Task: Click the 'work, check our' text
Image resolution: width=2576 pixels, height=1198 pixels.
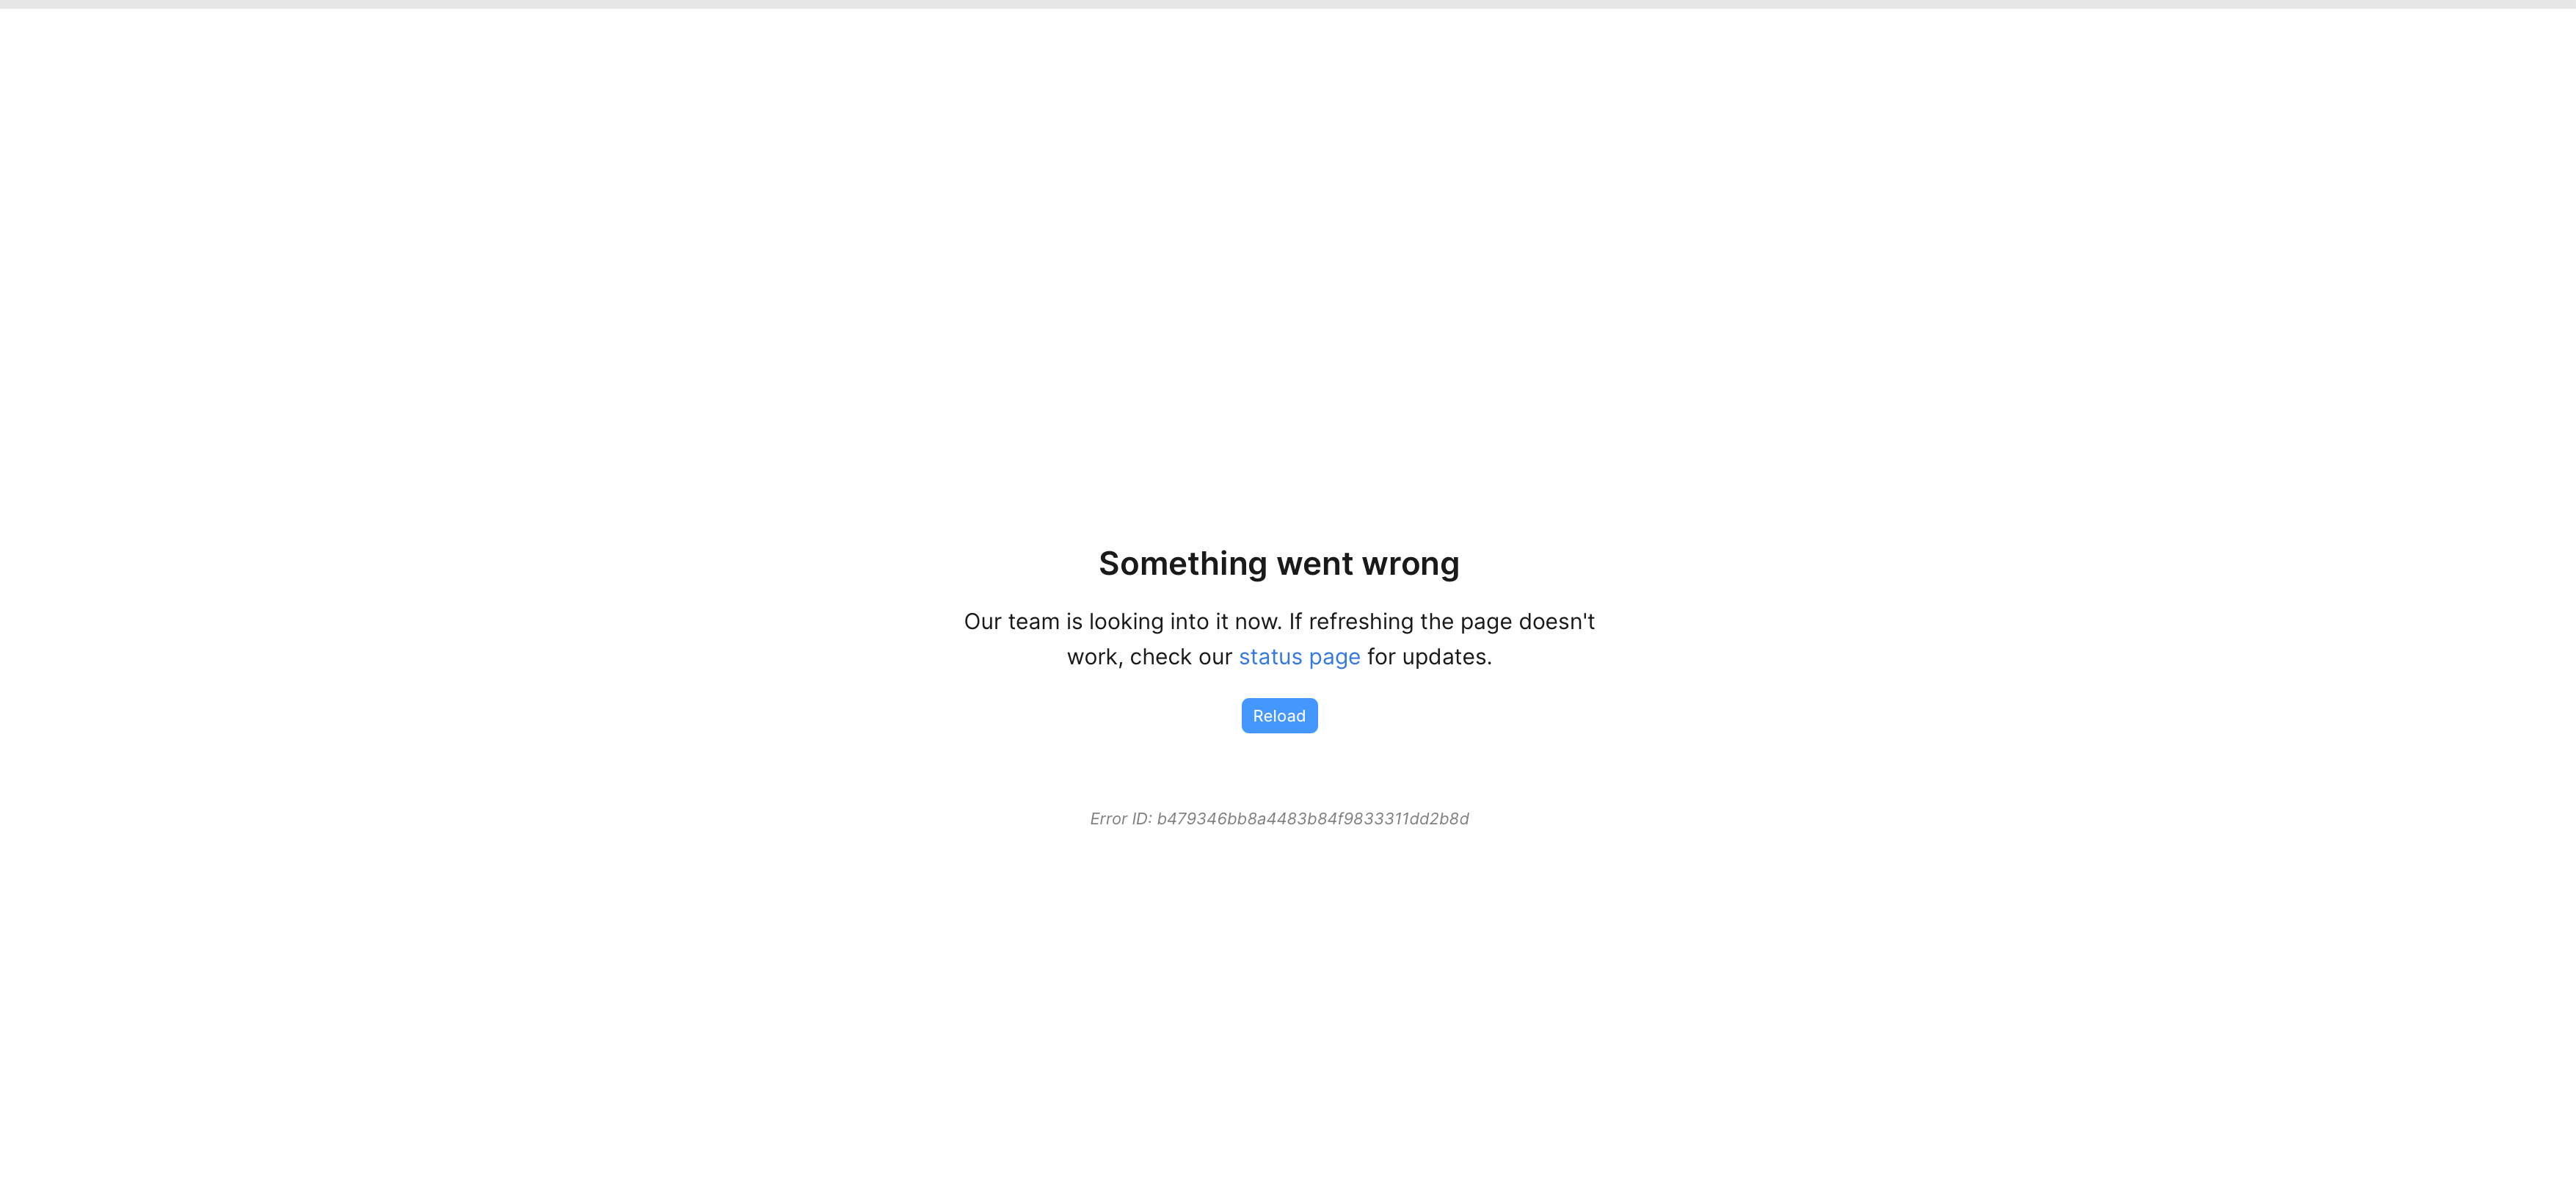Action: click(1149, 657)
